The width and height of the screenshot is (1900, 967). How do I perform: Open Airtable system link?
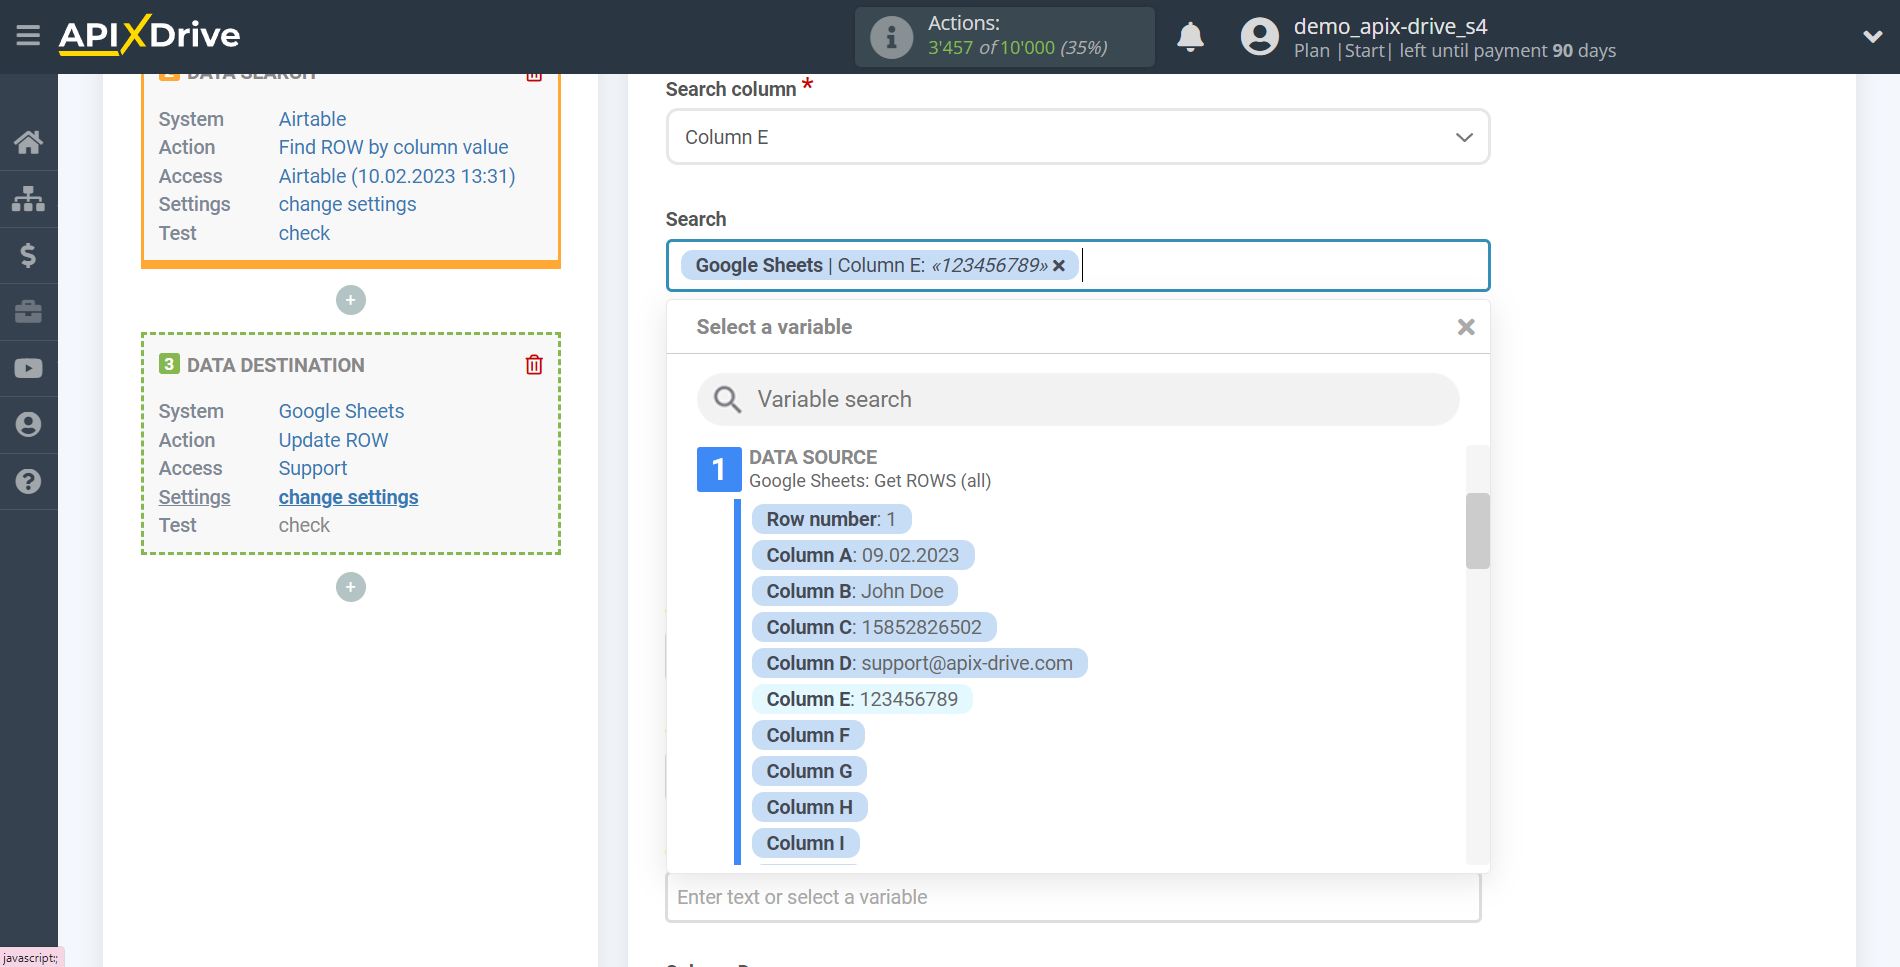click(312, 119)
